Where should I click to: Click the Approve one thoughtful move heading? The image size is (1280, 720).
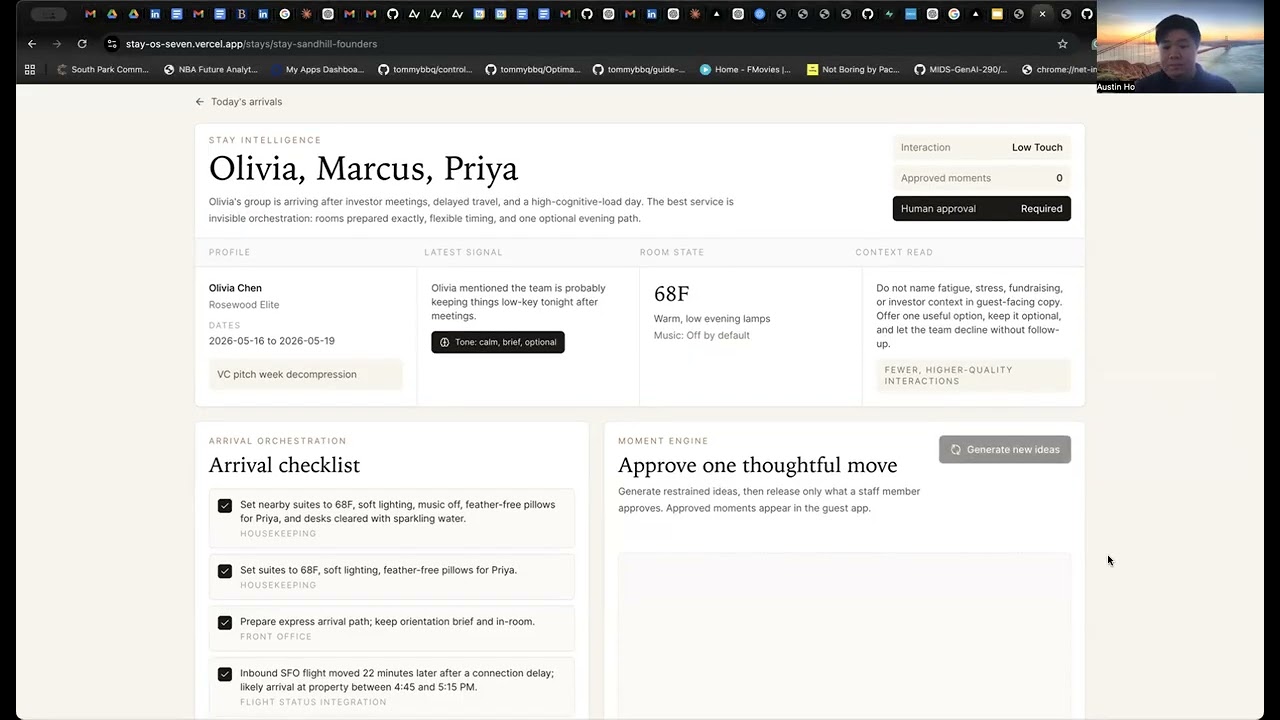(758, 465)
